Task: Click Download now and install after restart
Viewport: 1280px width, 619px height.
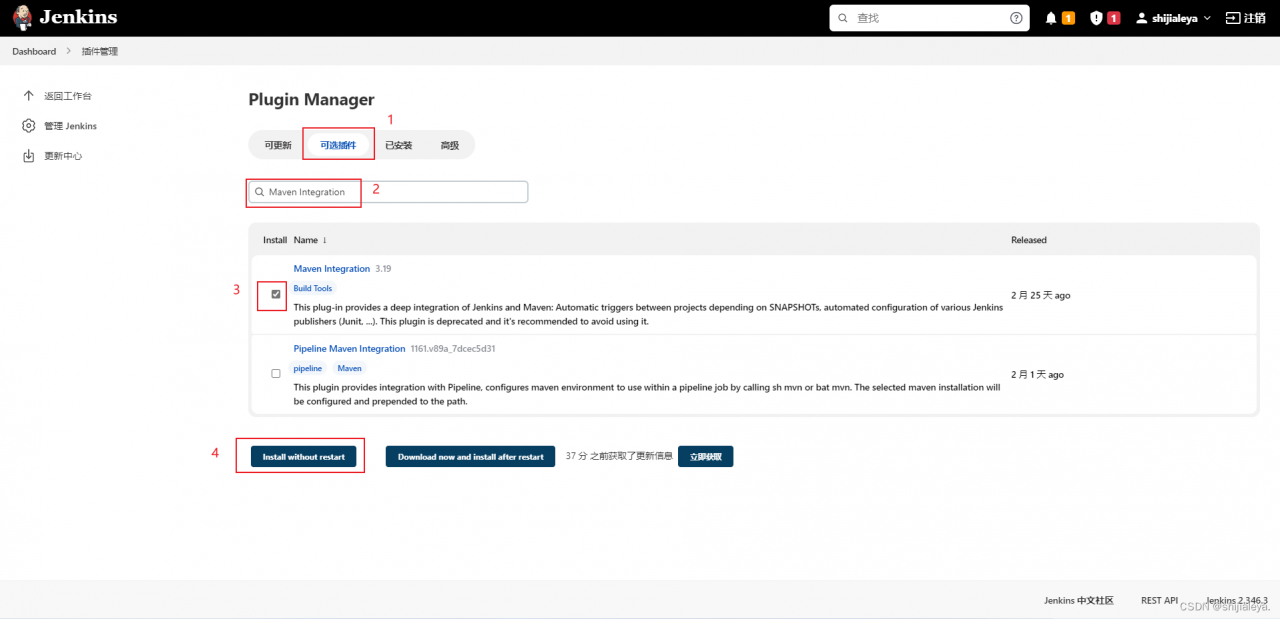Action: coord(471,457)
